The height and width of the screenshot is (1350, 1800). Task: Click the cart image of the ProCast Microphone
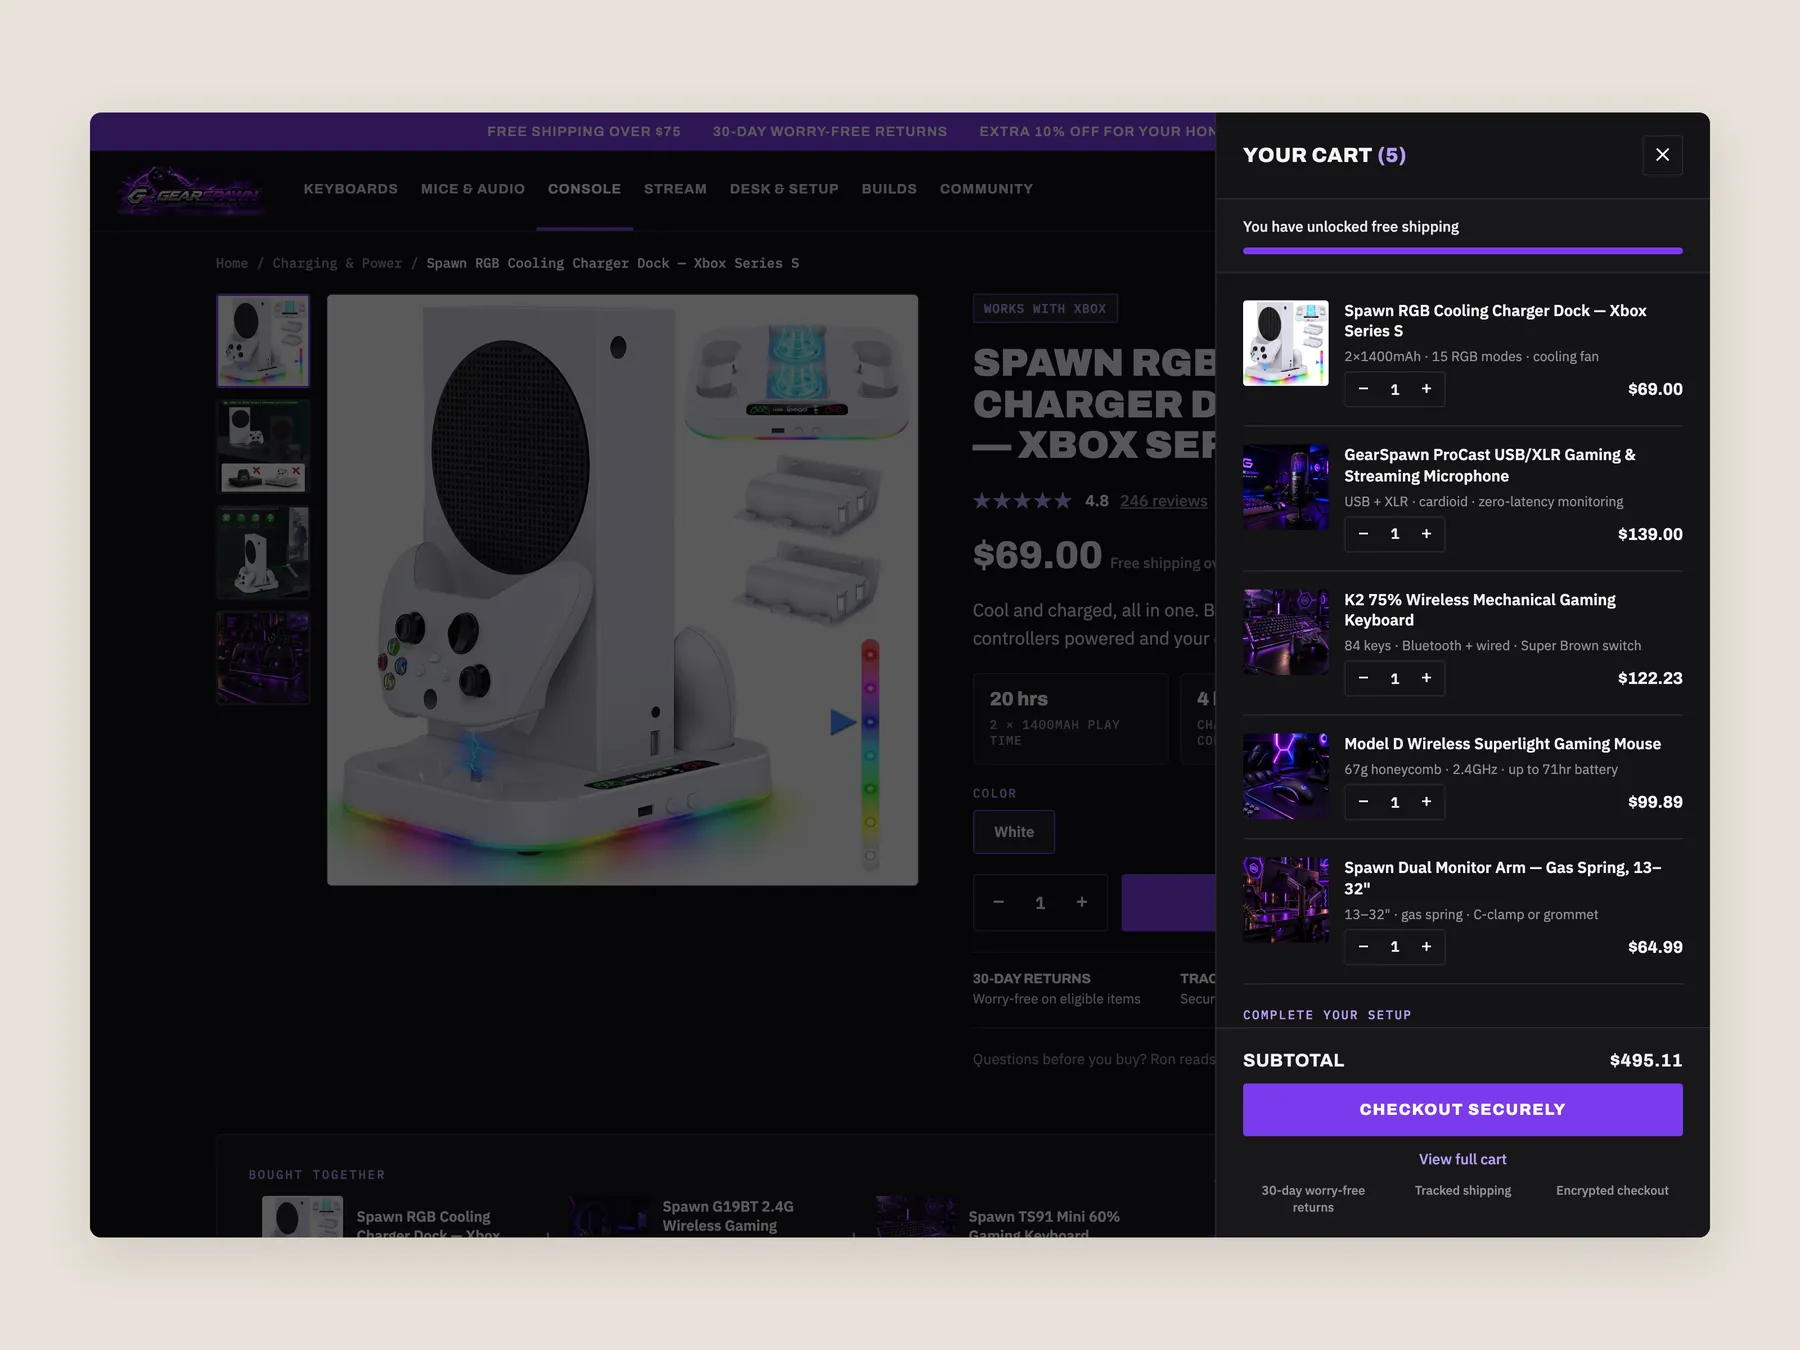(x=1285, y=487)
